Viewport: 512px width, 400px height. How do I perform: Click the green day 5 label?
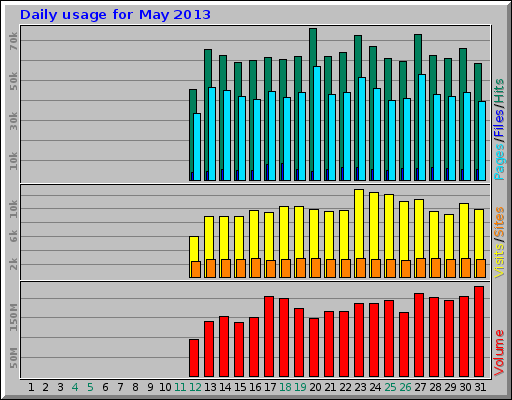pos(90,387)
